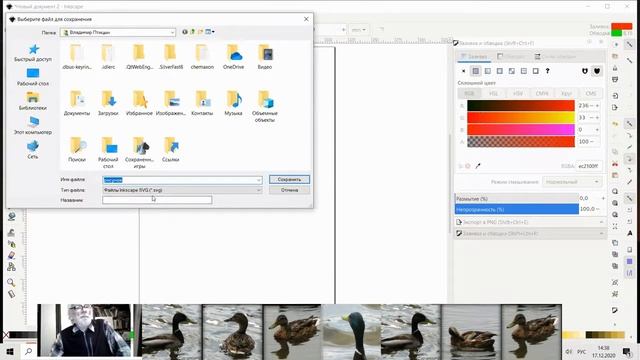Open the mm units dropdown in toolbar
Image resolution: width=640 pixels, height=360 pixels.
[x=359, y=30]
